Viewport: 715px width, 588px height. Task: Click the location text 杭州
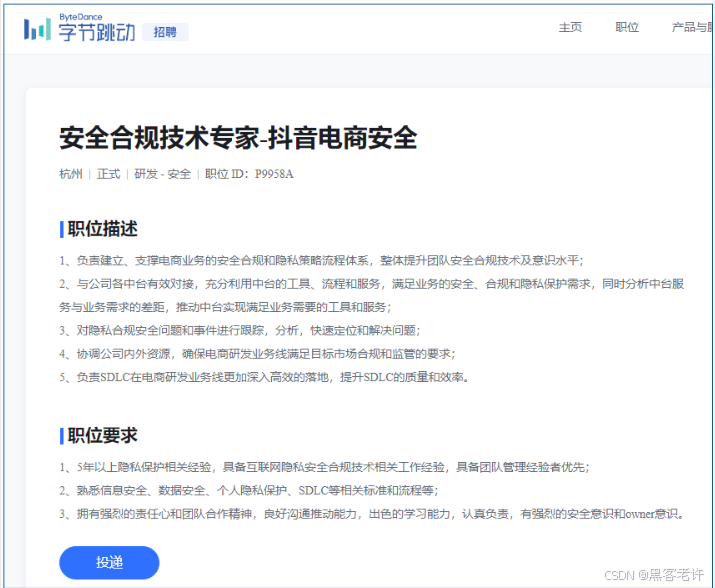tap(71, 174)
